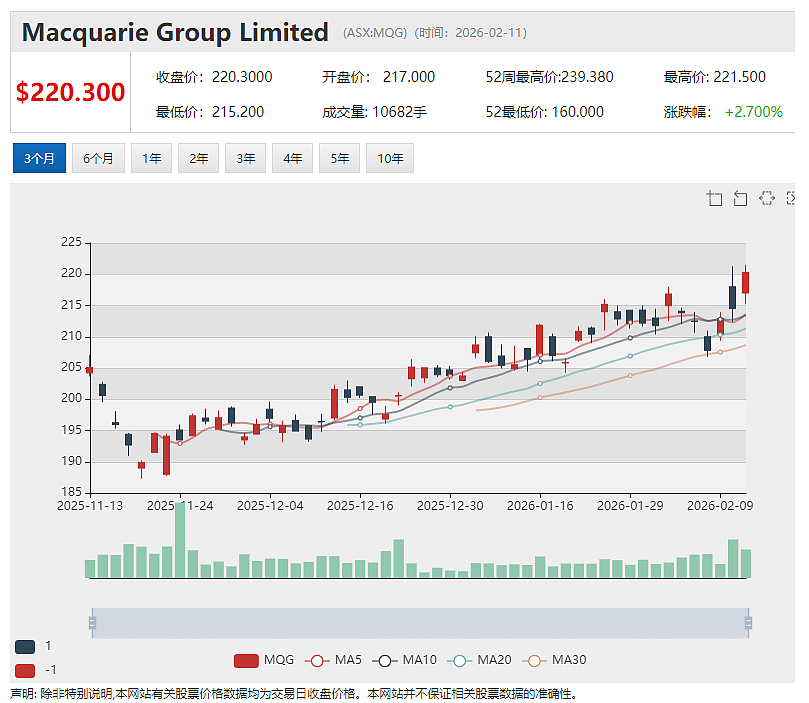Viewport: 809px width, 703px height.
Task: Click the middle of the data zoom bar
Action: pyautogui.click(x=420, y=623)
